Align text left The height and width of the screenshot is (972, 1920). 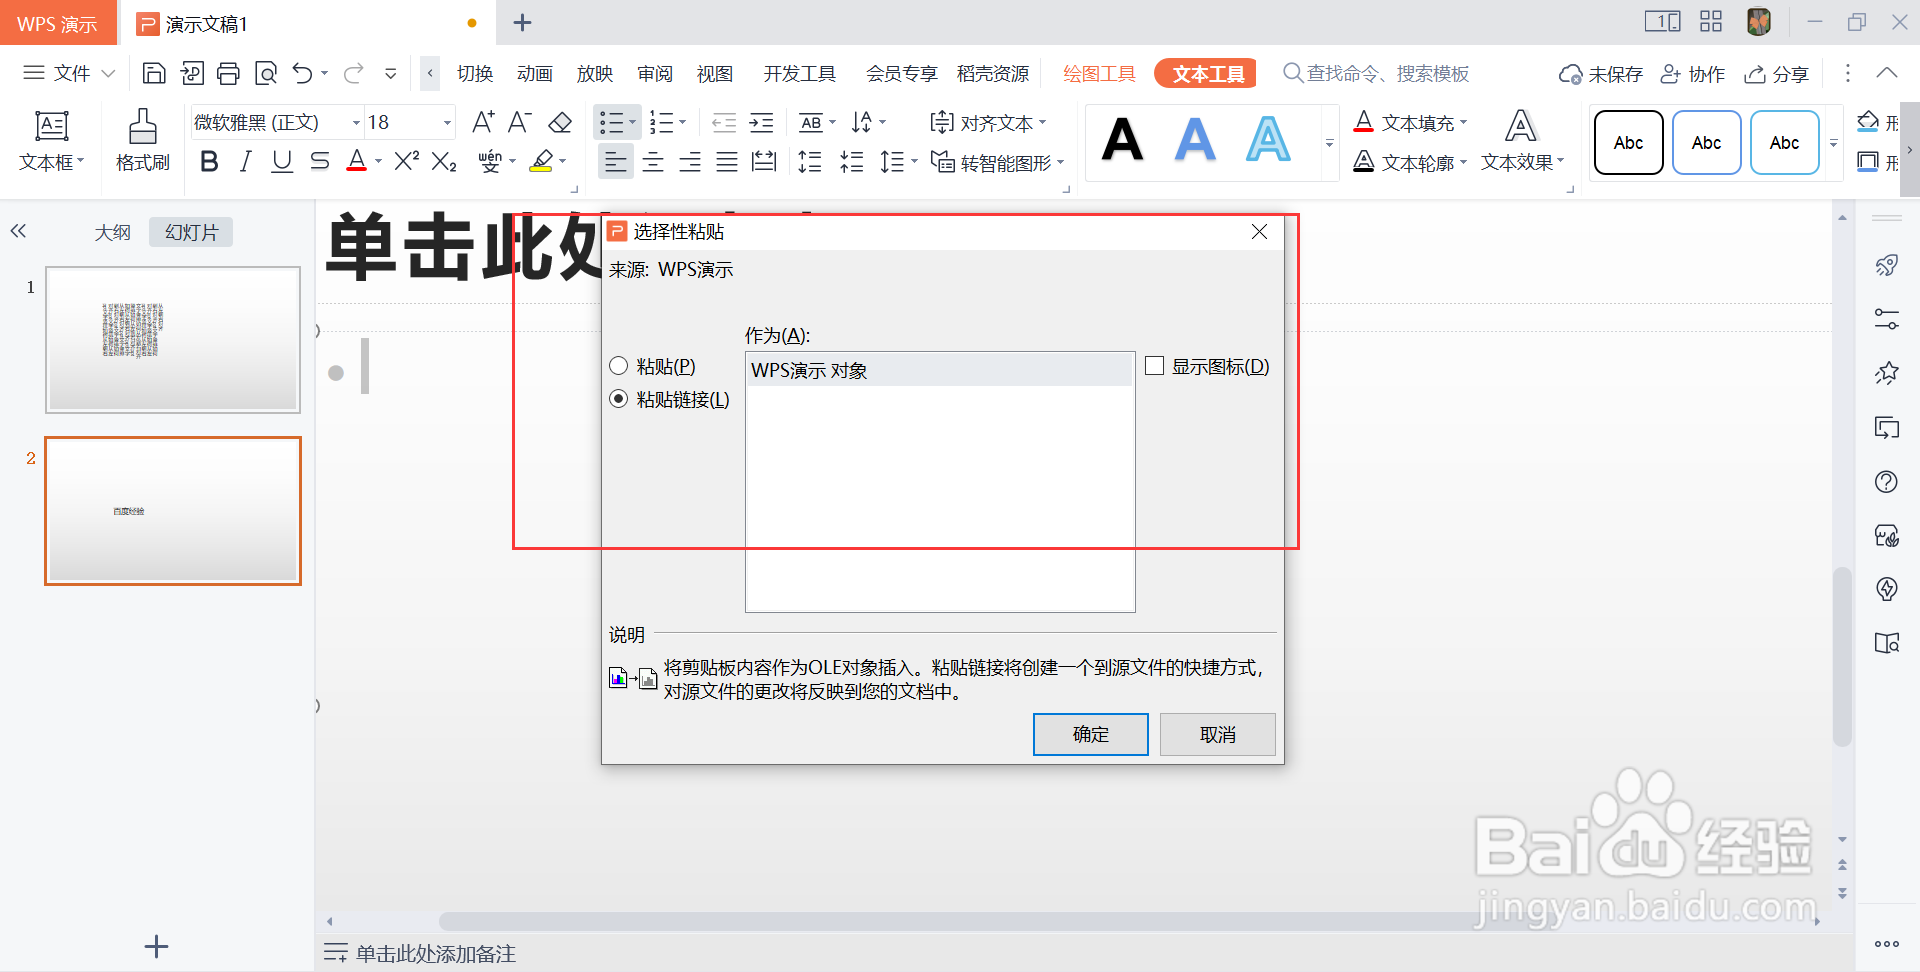[x=616, y=161]
